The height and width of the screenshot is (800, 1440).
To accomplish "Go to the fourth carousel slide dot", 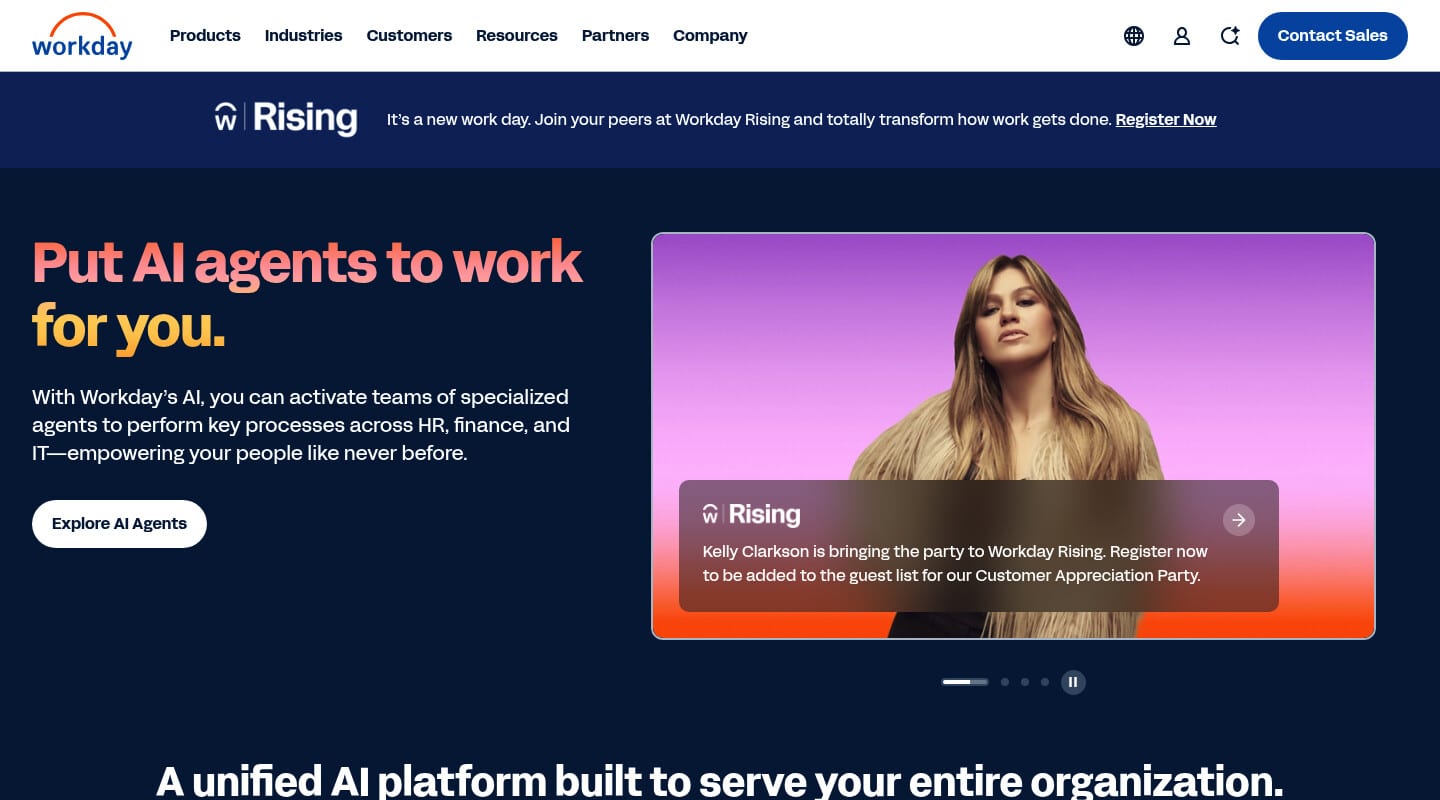I will point(1045,682).
